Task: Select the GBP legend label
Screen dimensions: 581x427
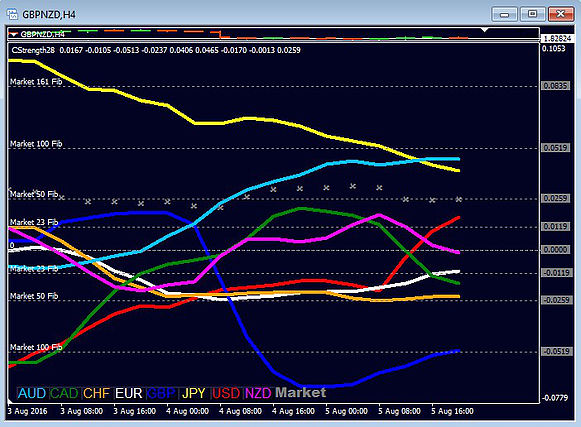Action: [161, 393]
